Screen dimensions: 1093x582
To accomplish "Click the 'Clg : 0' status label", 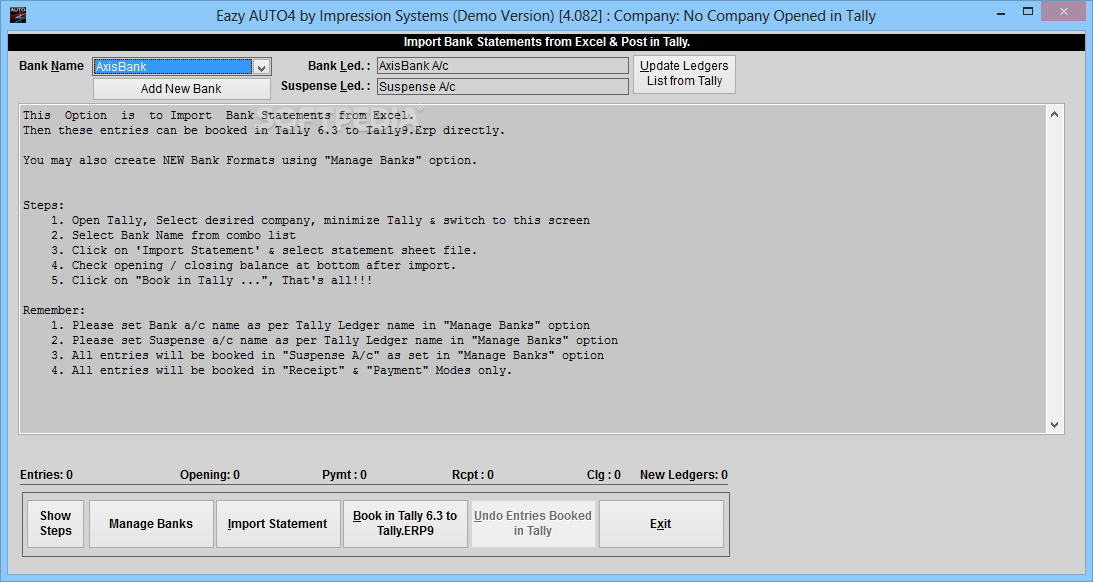I will [x=603, y=475].
